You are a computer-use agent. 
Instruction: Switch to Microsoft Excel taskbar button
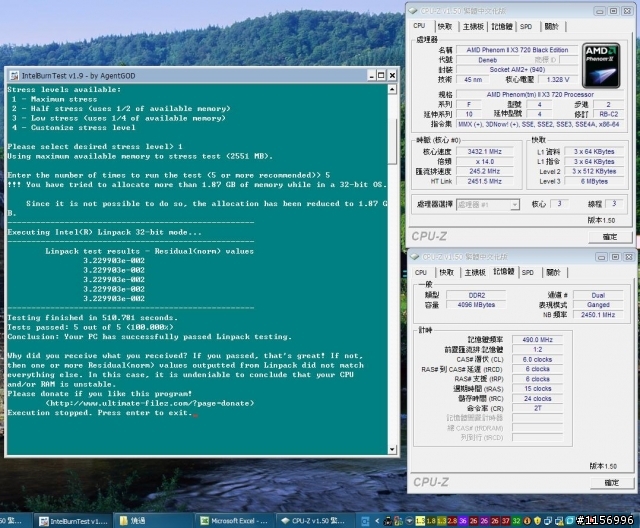pyautogui.click(x=234, y=521)
